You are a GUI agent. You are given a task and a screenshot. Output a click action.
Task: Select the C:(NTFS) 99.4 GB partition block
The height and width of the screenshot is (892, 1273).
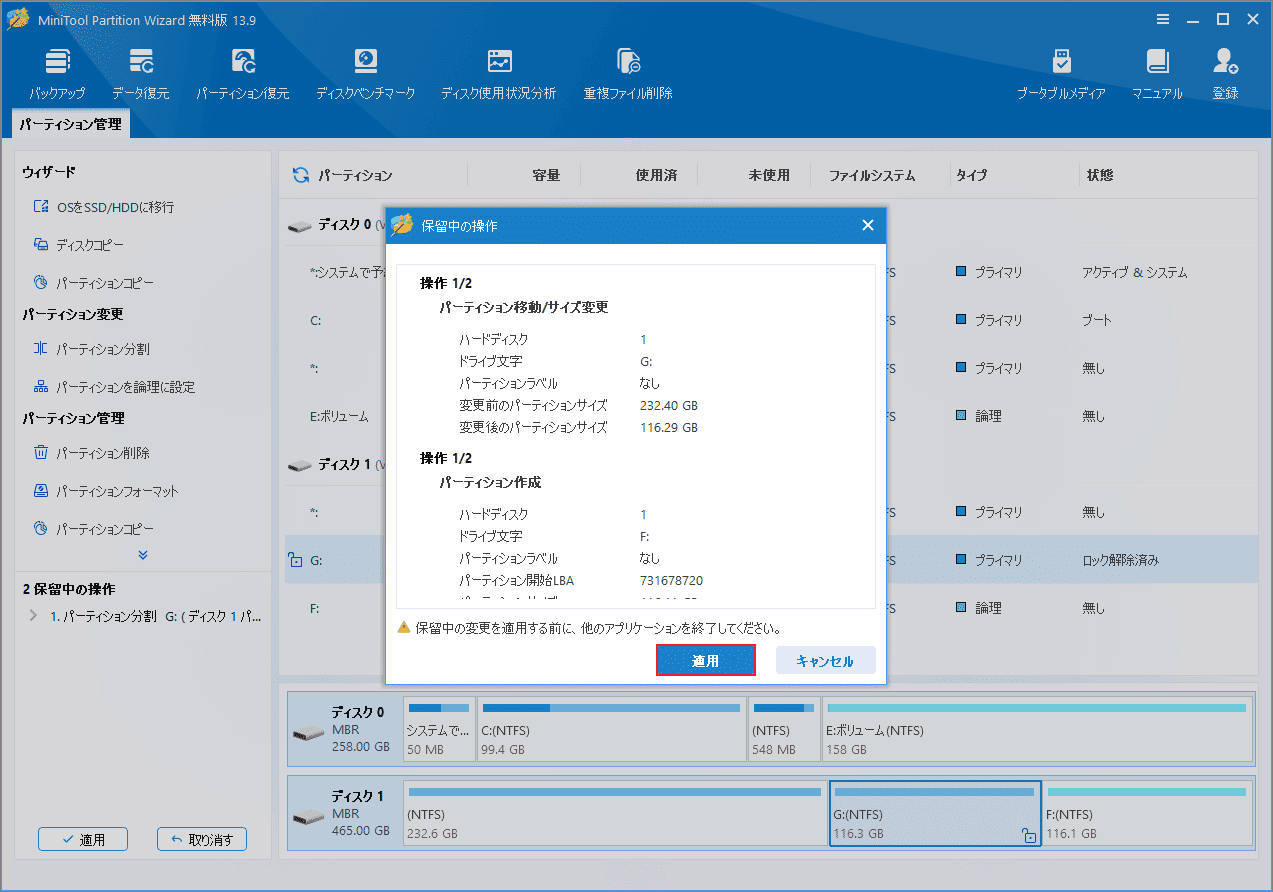(611, 731)
